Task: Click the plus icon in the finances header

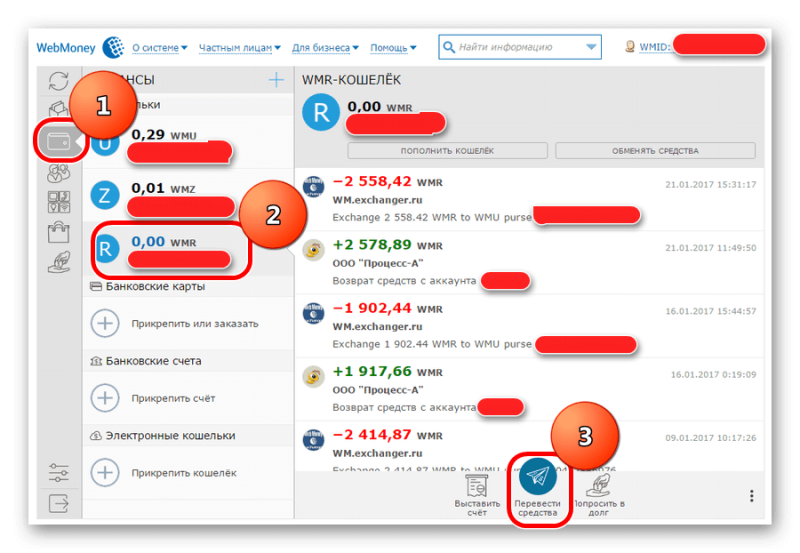Action: click(276, 80)
